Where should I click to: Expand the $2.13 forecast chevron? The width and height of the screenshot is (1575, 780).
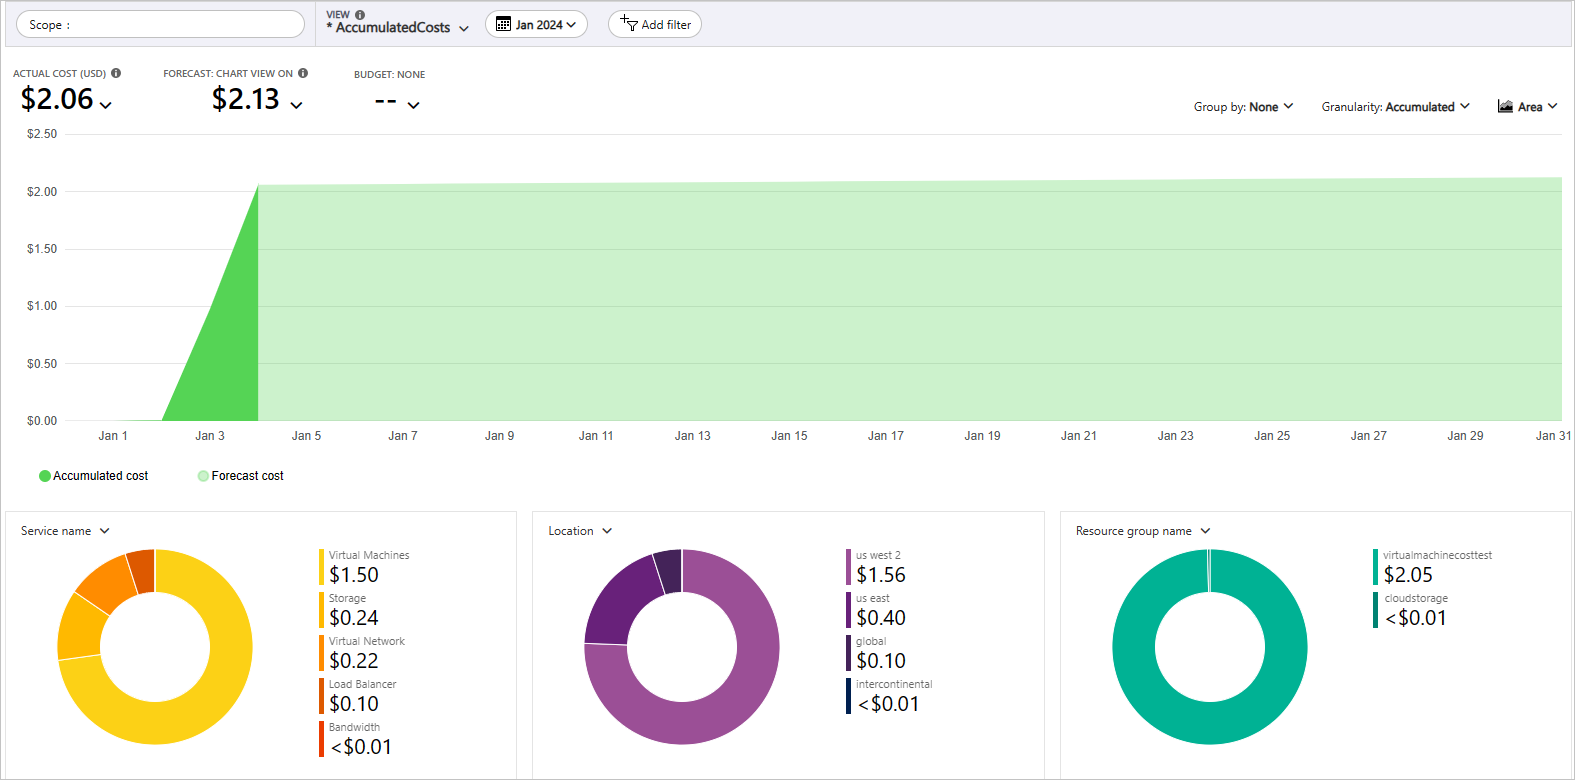coord(296,105)
